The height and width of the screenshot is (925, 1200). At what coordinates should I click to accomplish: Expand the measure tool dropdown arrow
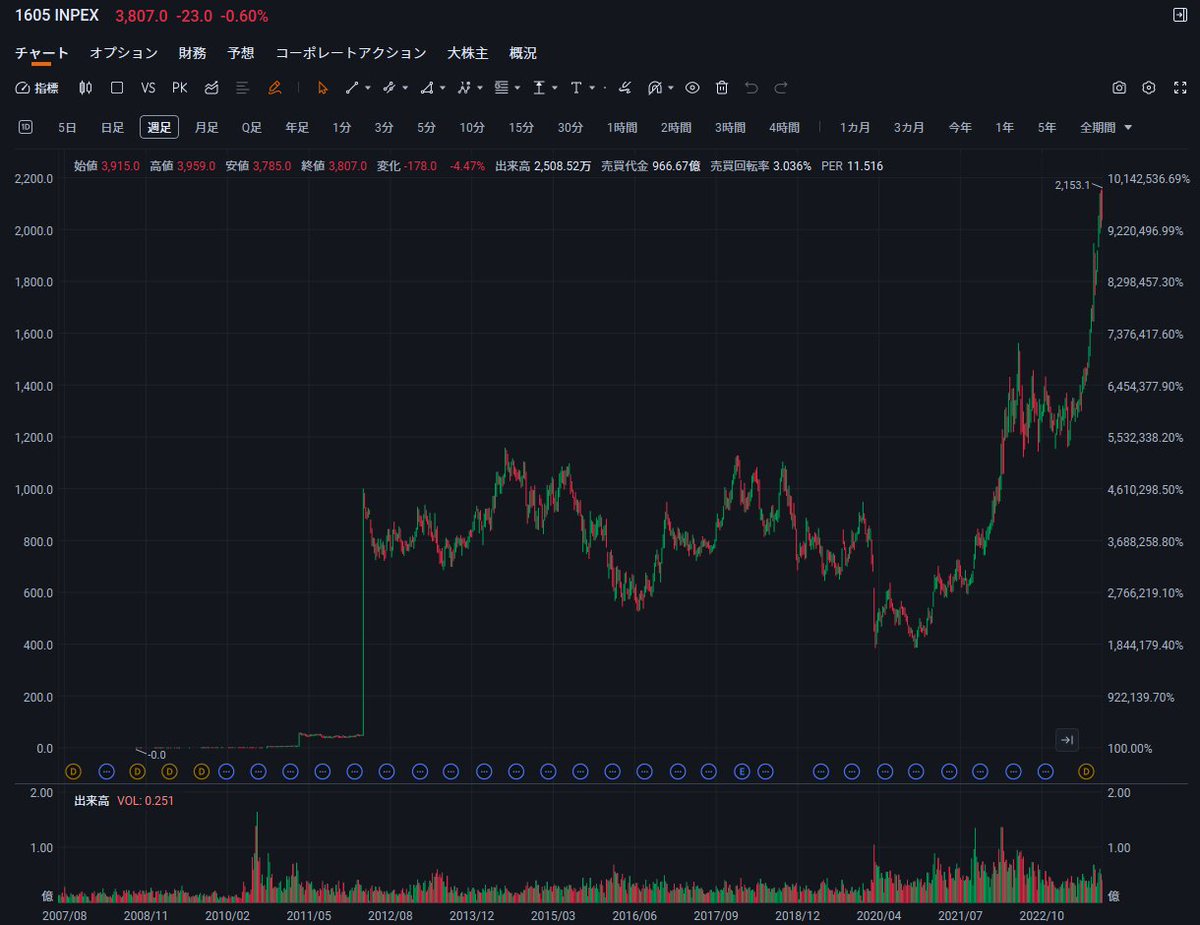tap(555, 88)
